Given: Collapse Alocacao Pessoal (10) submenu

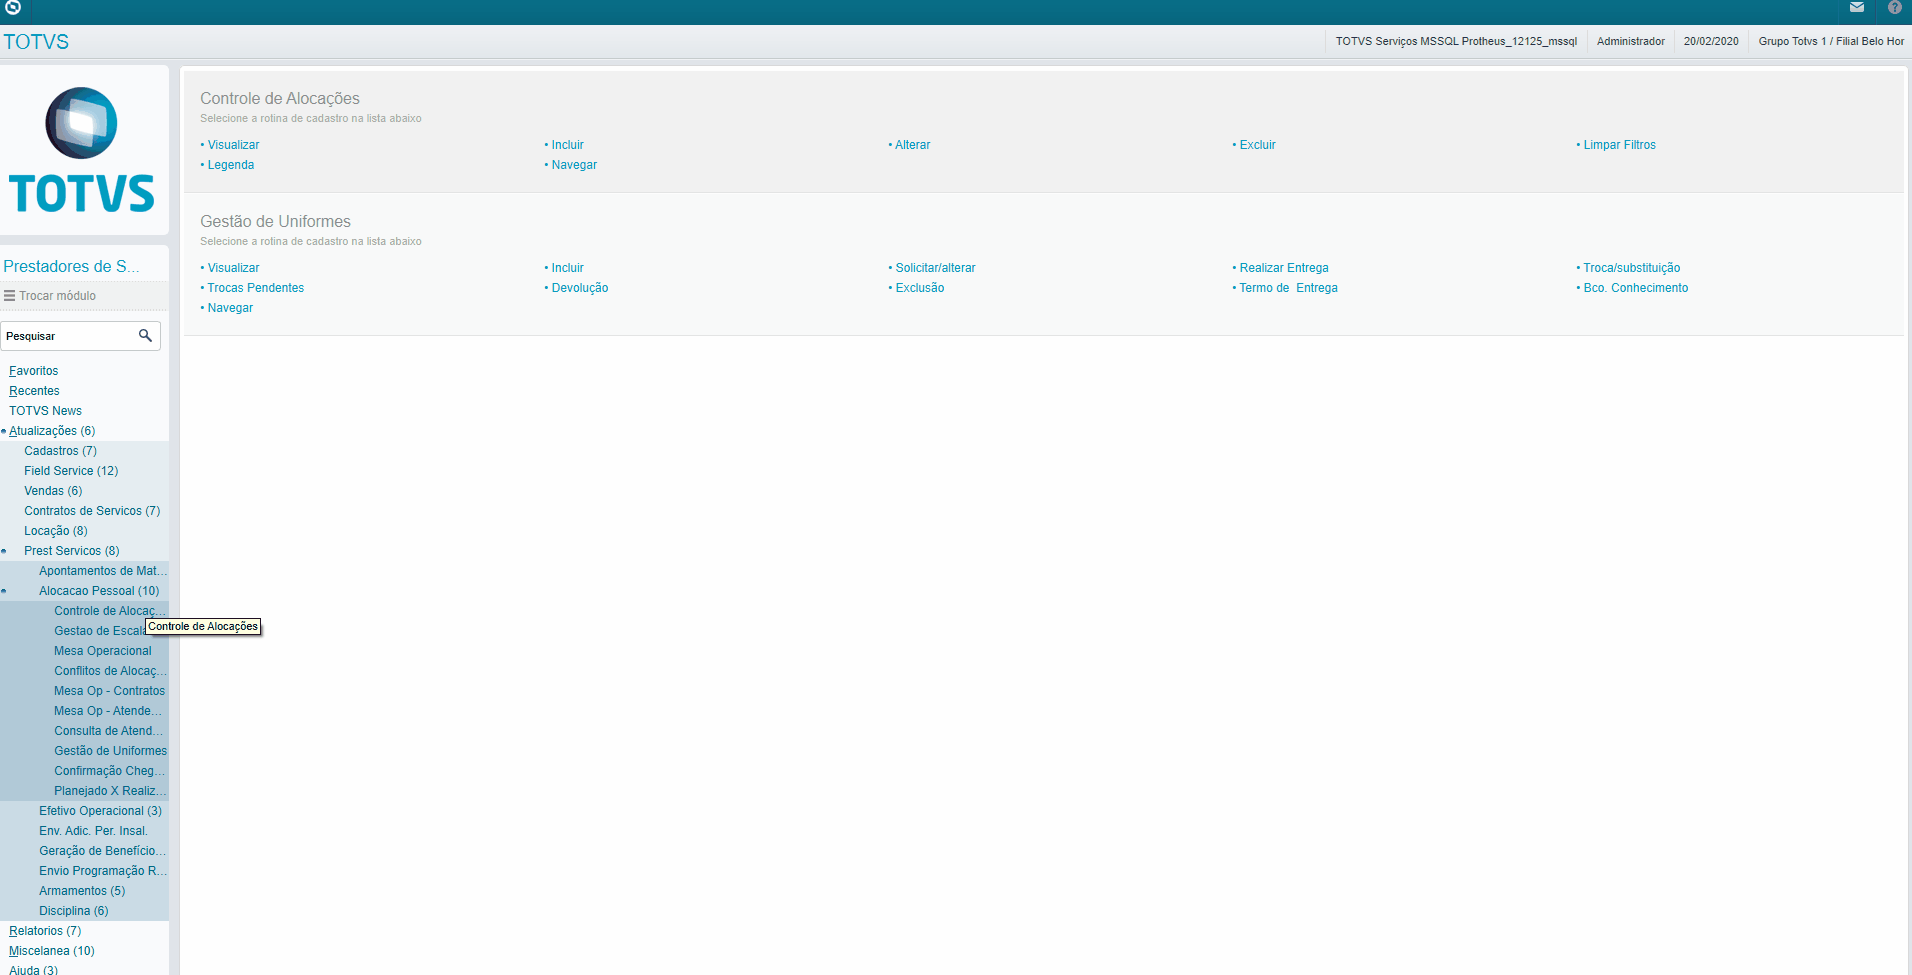Looking at the screenshot, I should 99,591.
